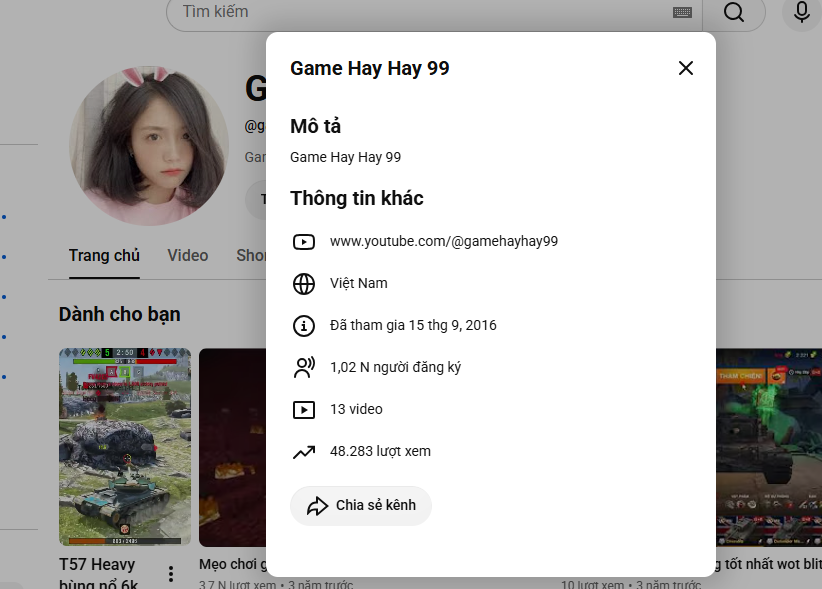Click the video count play icon
The width and height of the screenshot is (822, 589).
304,409
